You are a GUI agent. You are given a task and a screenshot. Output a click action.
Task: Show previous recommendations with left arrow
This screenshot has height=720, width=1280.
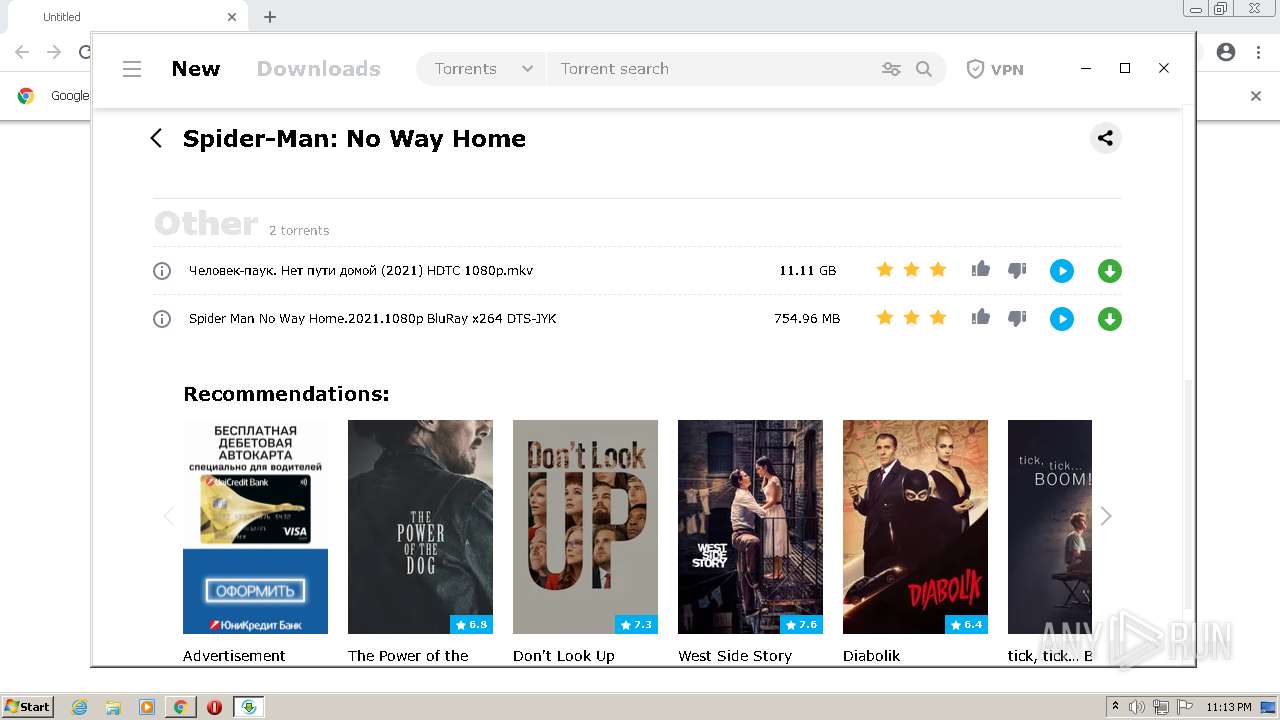(169, 516)
